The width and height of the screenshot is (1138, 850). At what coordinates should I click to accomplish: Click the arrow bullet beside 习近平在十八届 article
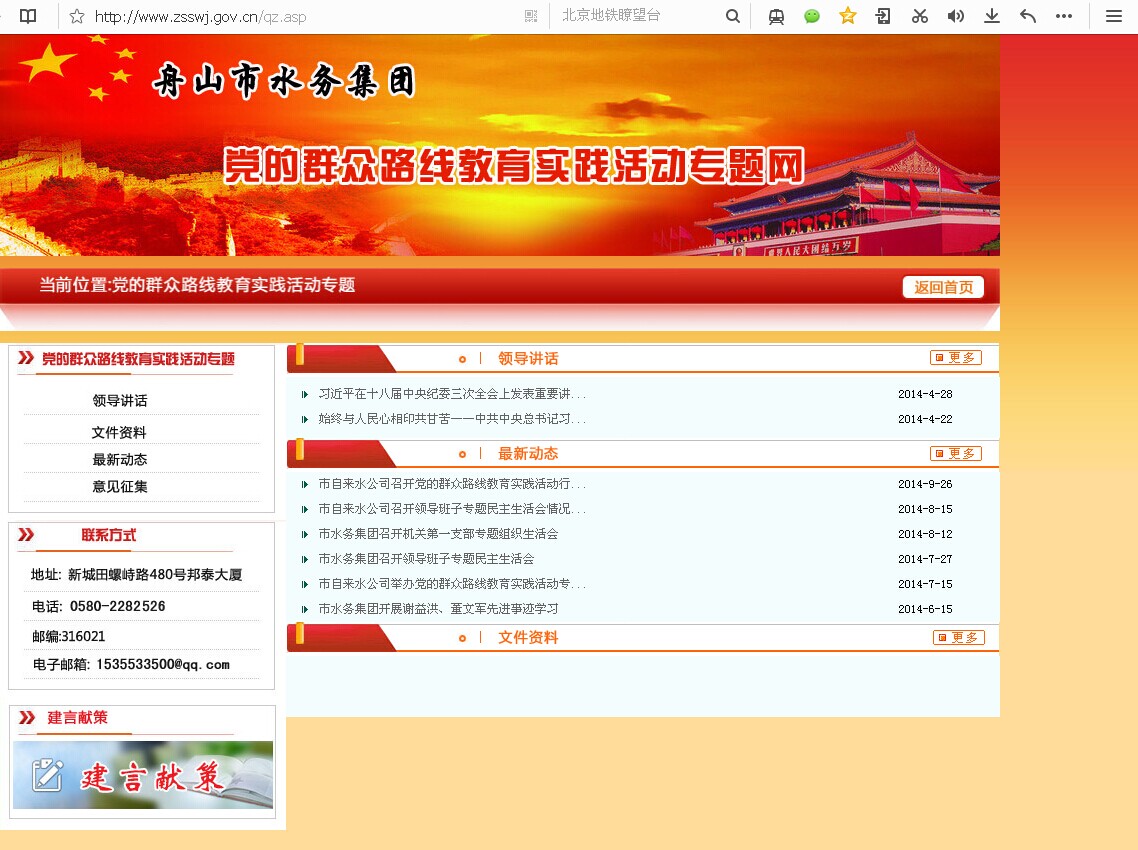click(x=305, y=395)
